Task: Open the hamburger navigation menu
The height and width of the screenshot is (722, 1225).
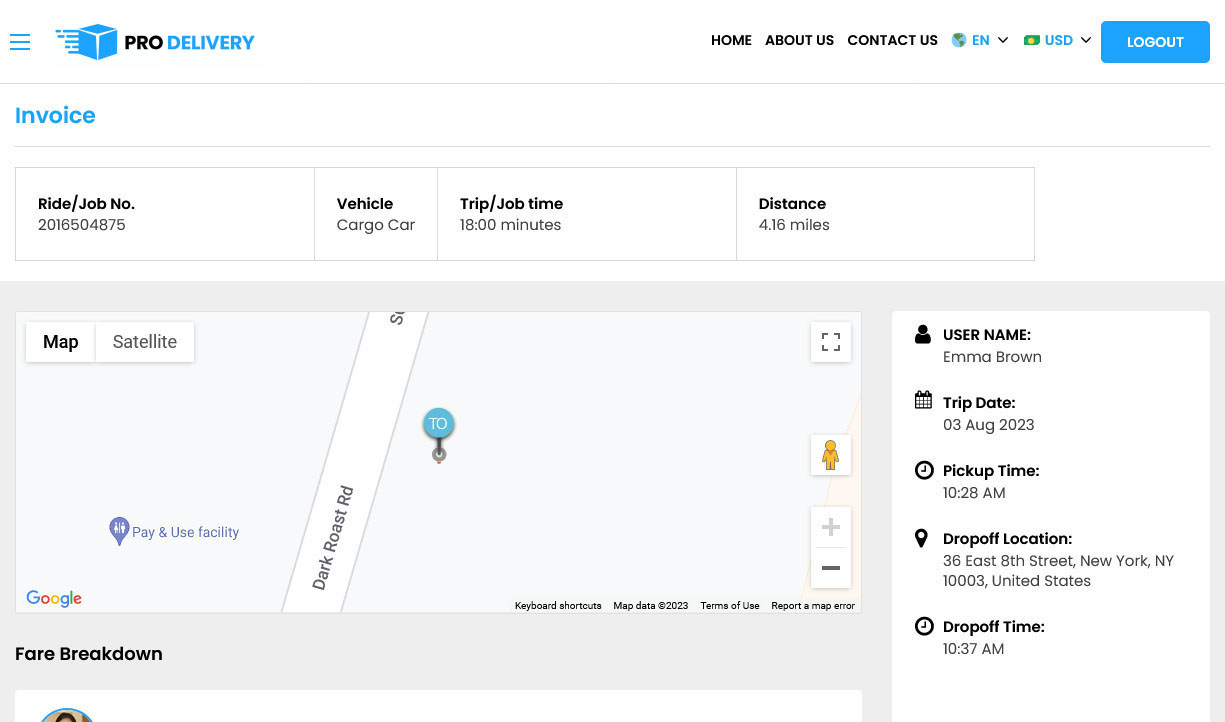Action: (x=20, y=42)
